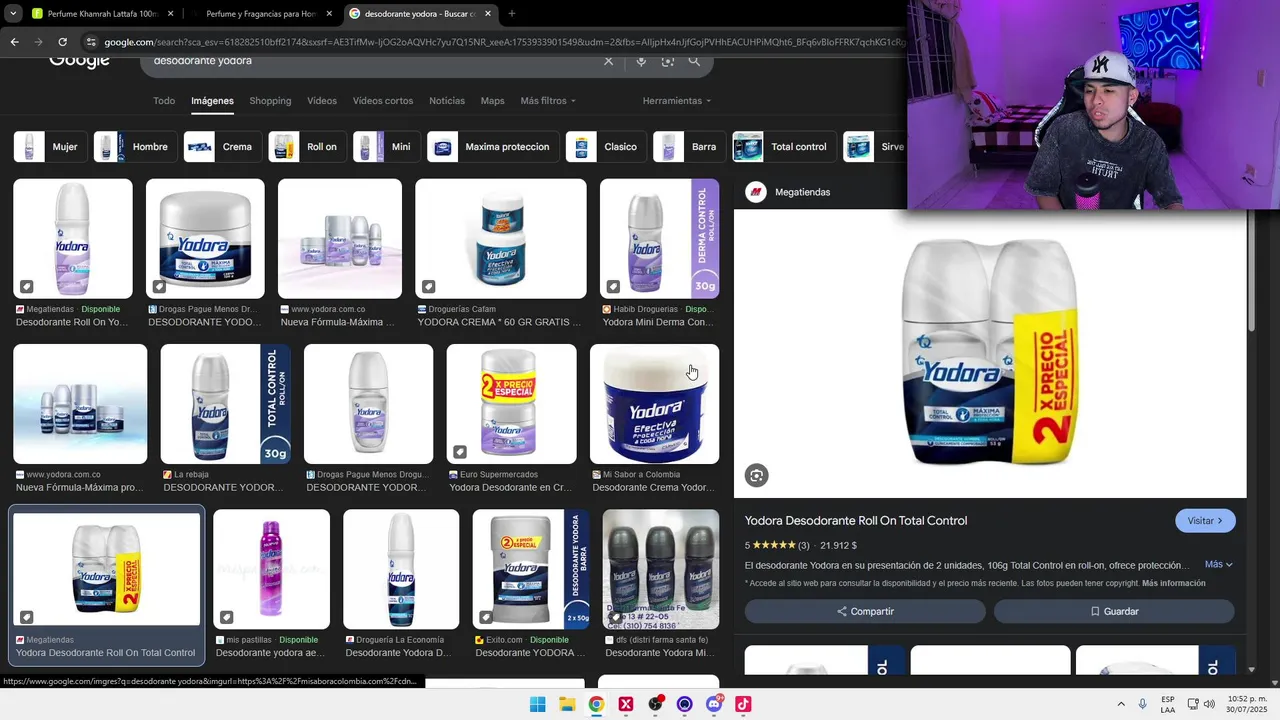Viewport: 1280px width, 720px height.
Task: Reload the page
Action: tap(62, 42)
